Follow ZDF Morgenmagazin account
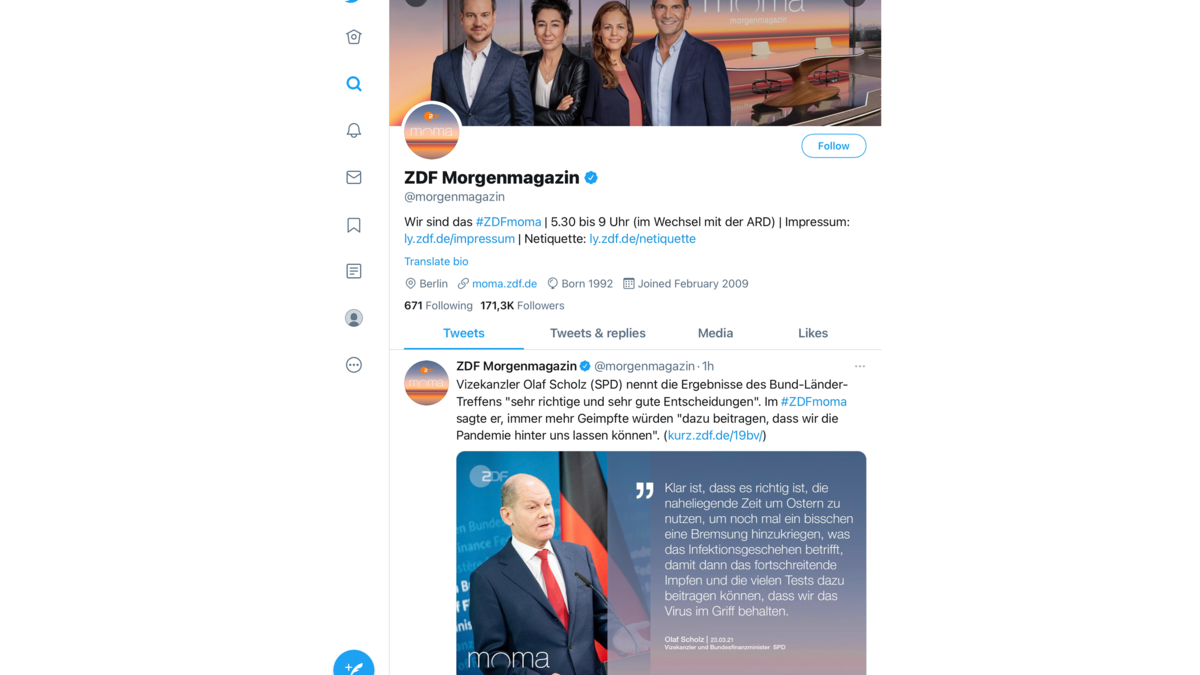Image resolution: width=1200 pixels, height=675 pixels. pos(834,146)
